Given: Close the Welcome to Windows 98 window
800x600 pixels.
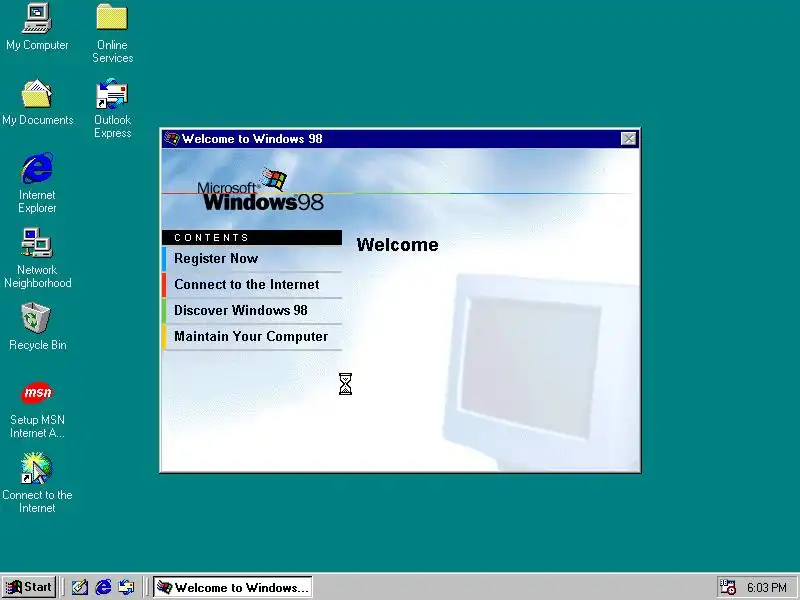Looking at the screenshot, I should [x=629, y=139].
